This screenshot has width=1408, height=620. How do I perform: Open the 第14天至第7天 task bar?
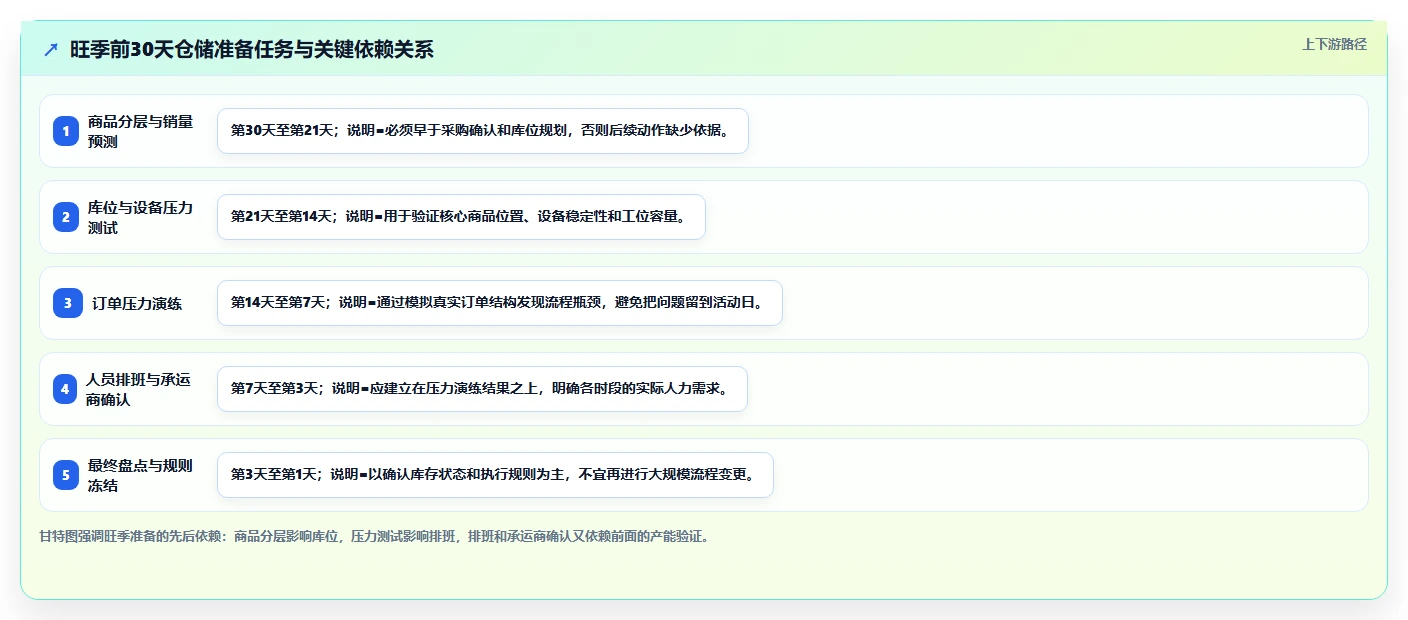click(499, 303)
